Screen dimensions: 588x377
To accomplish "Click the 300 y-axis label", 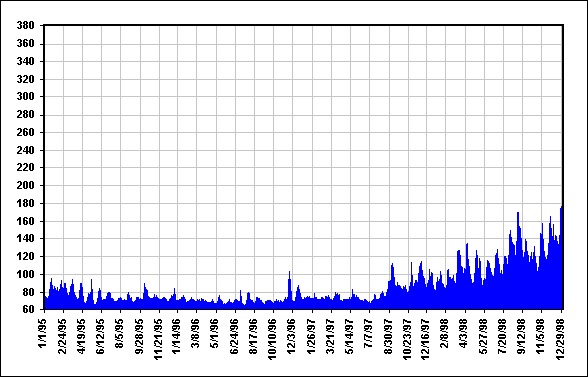I will point(26,97).
